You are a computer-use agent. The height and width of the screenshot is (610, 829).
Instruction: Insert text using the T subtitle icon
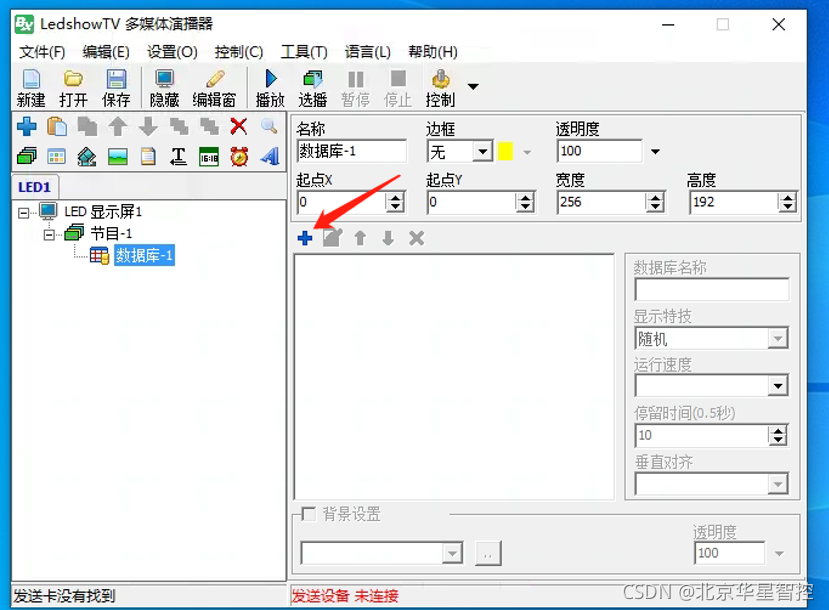coord(178,155)
